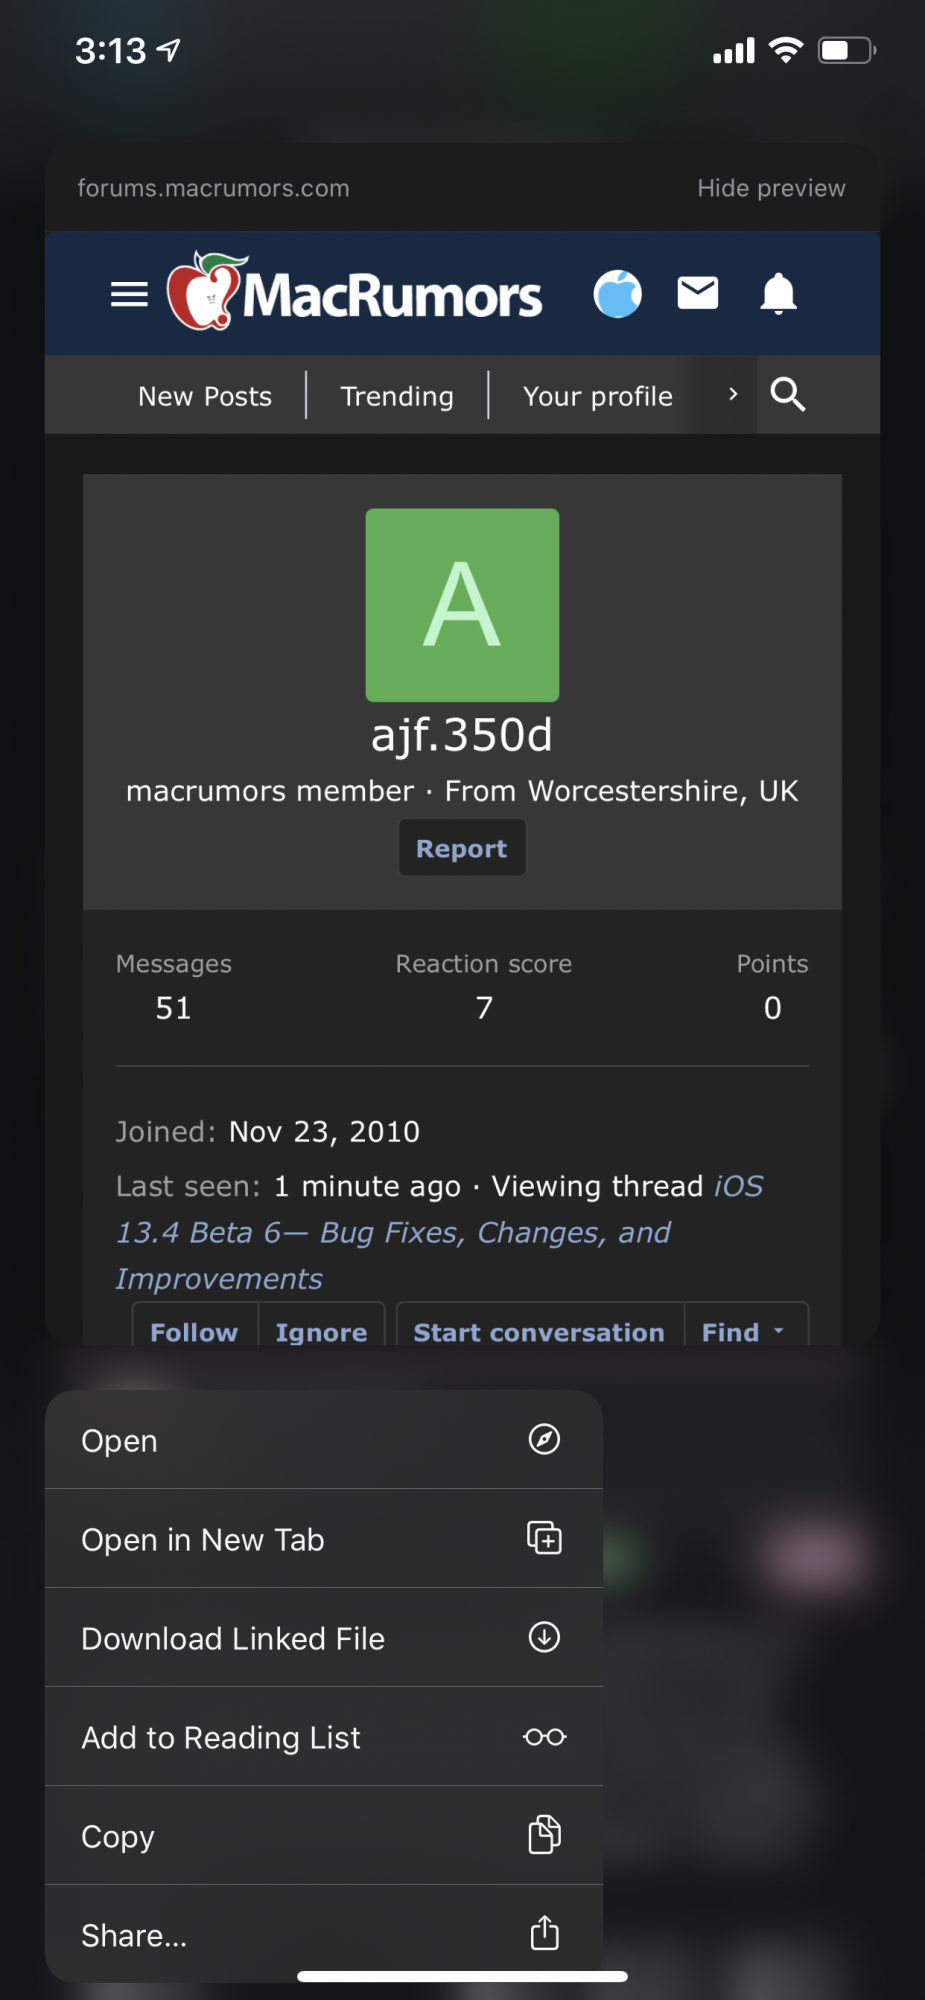
Task: Tap the magnifying glass search icon
Action: tap(788, 395)
